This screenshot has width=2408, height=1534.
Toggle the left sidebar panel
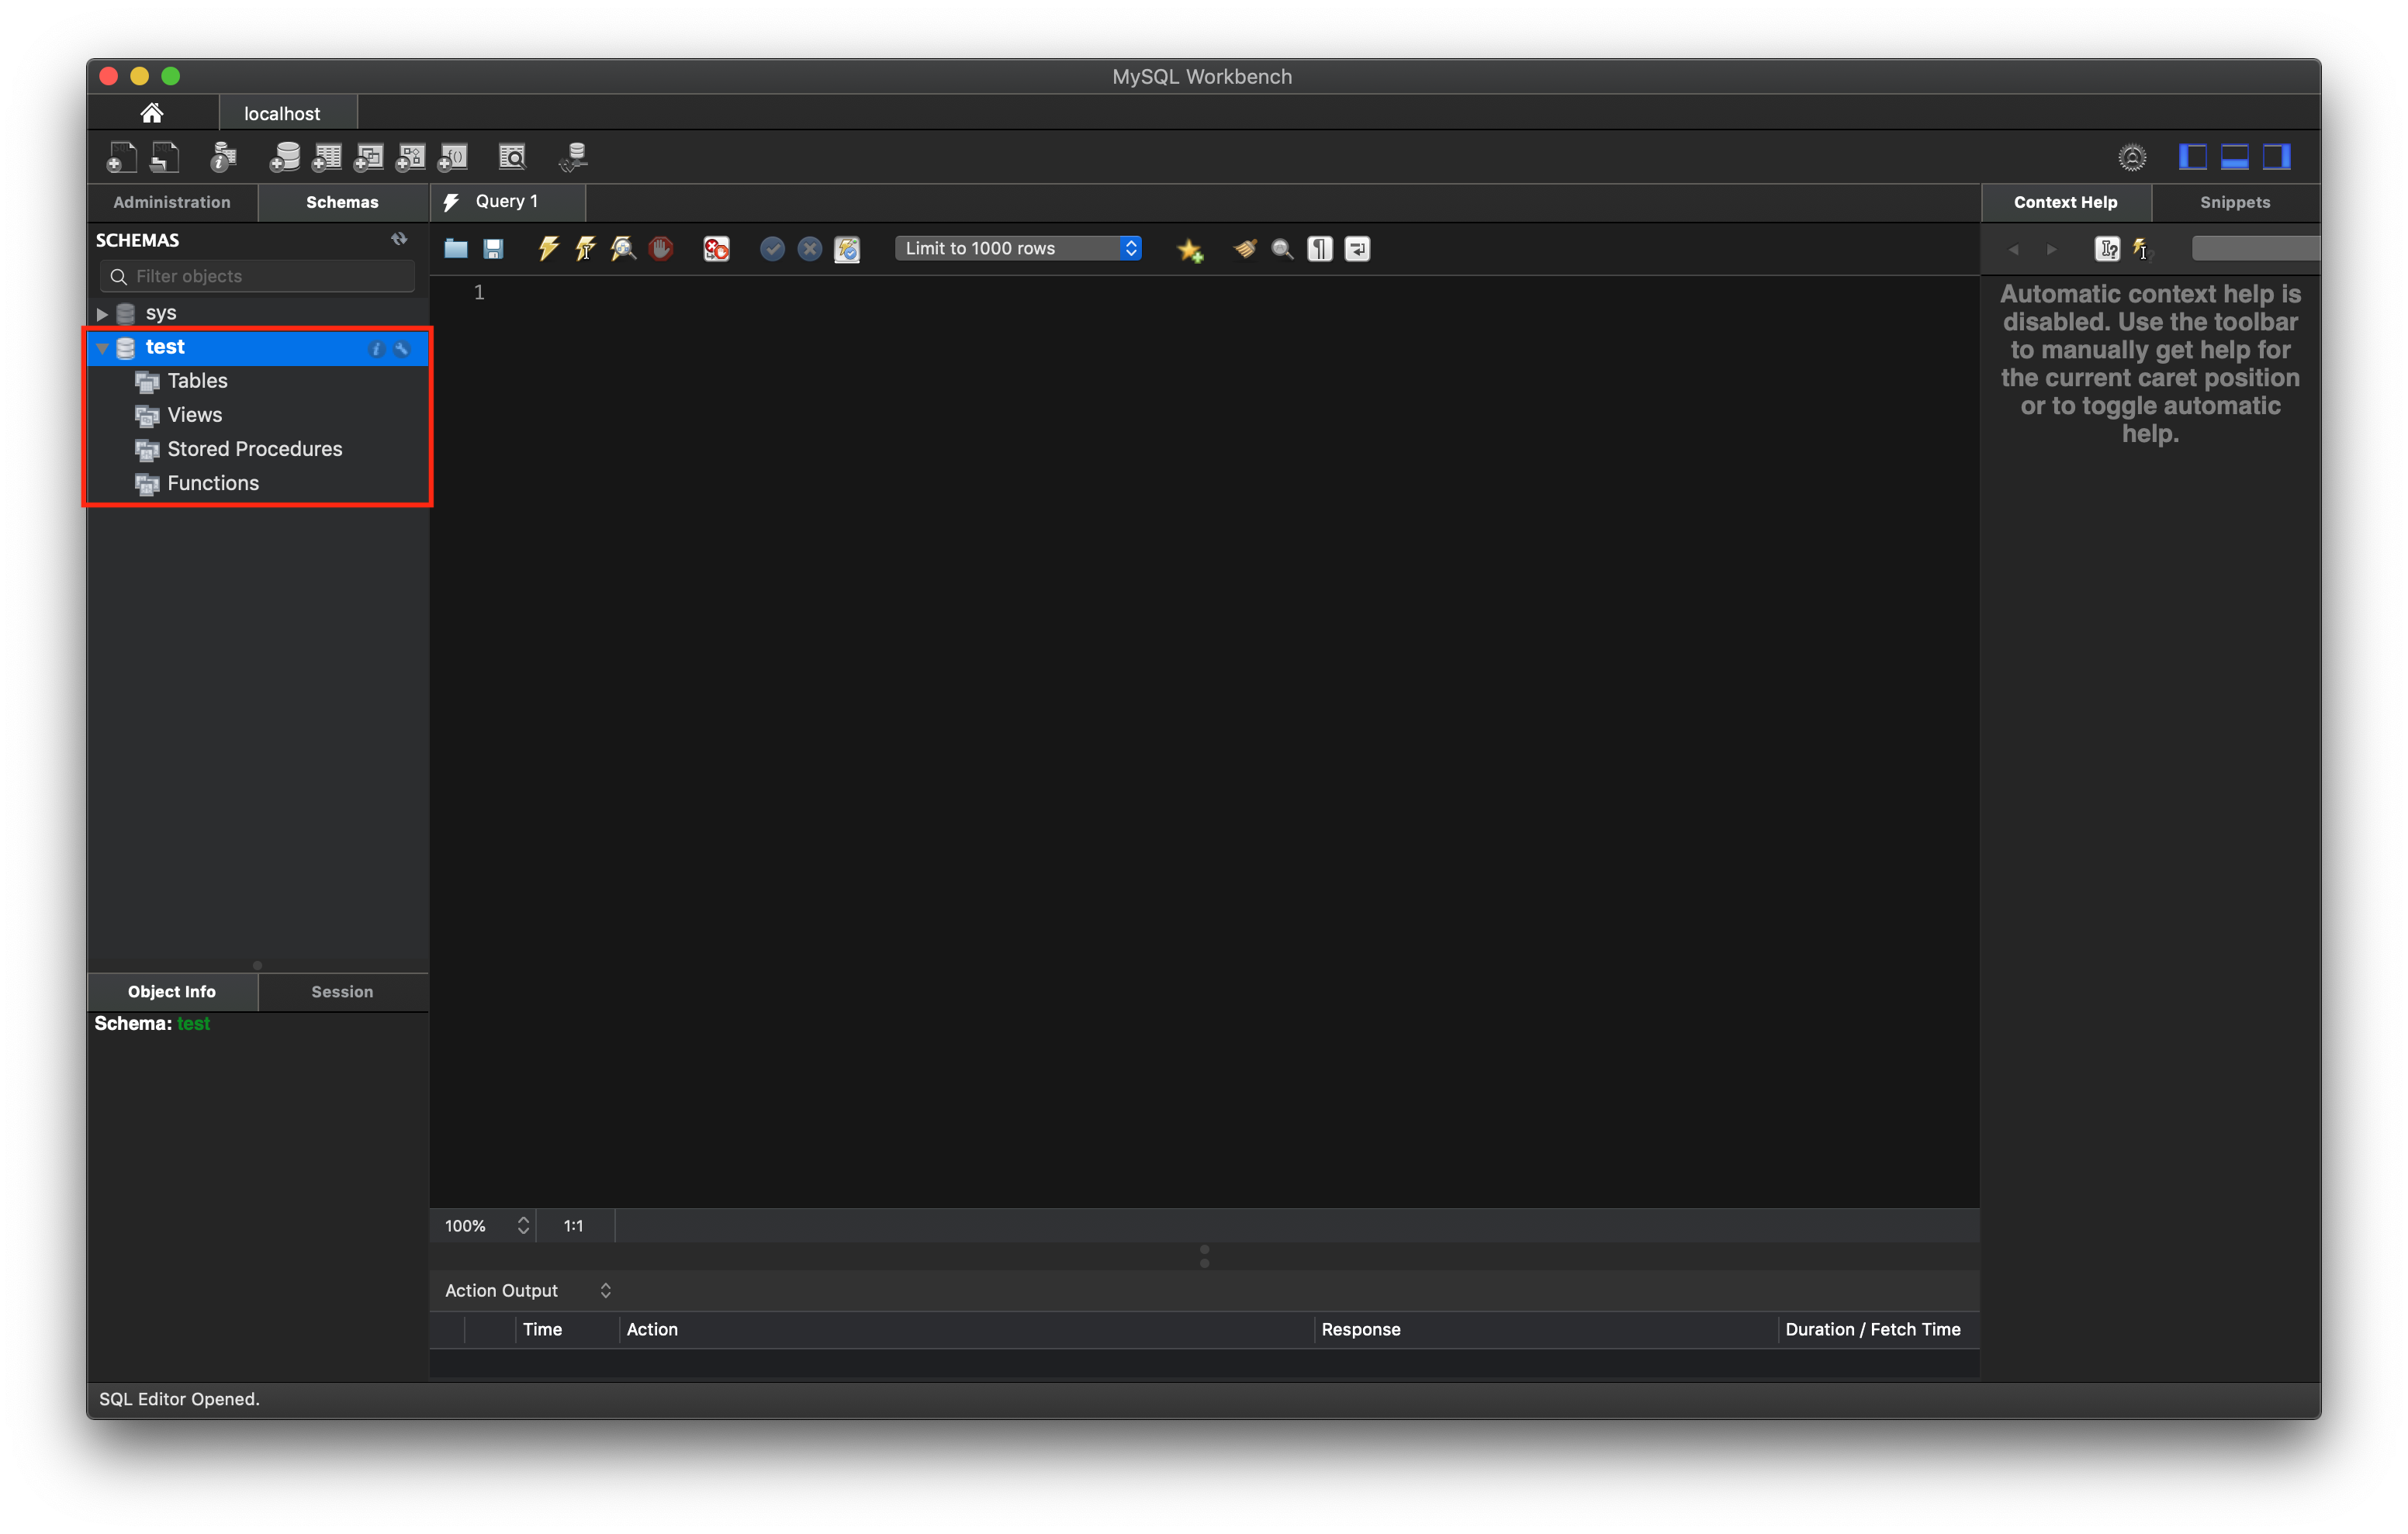(2193, 157)
